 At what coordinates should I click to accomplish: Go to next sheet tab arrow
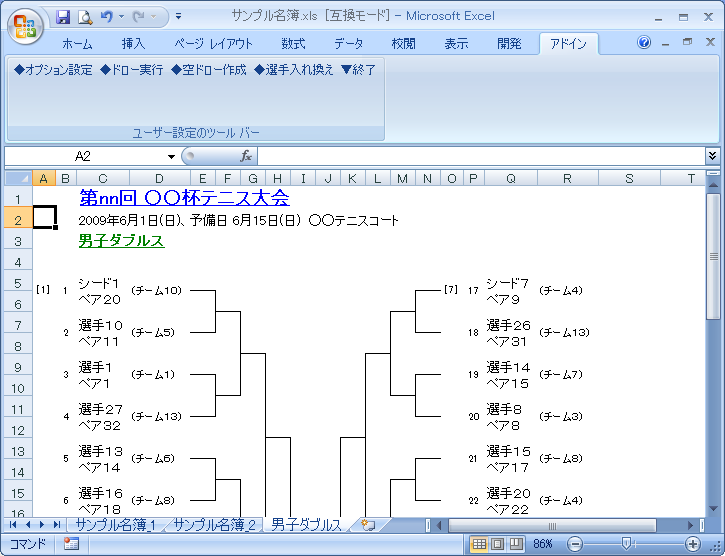click(x=42, y=525)
